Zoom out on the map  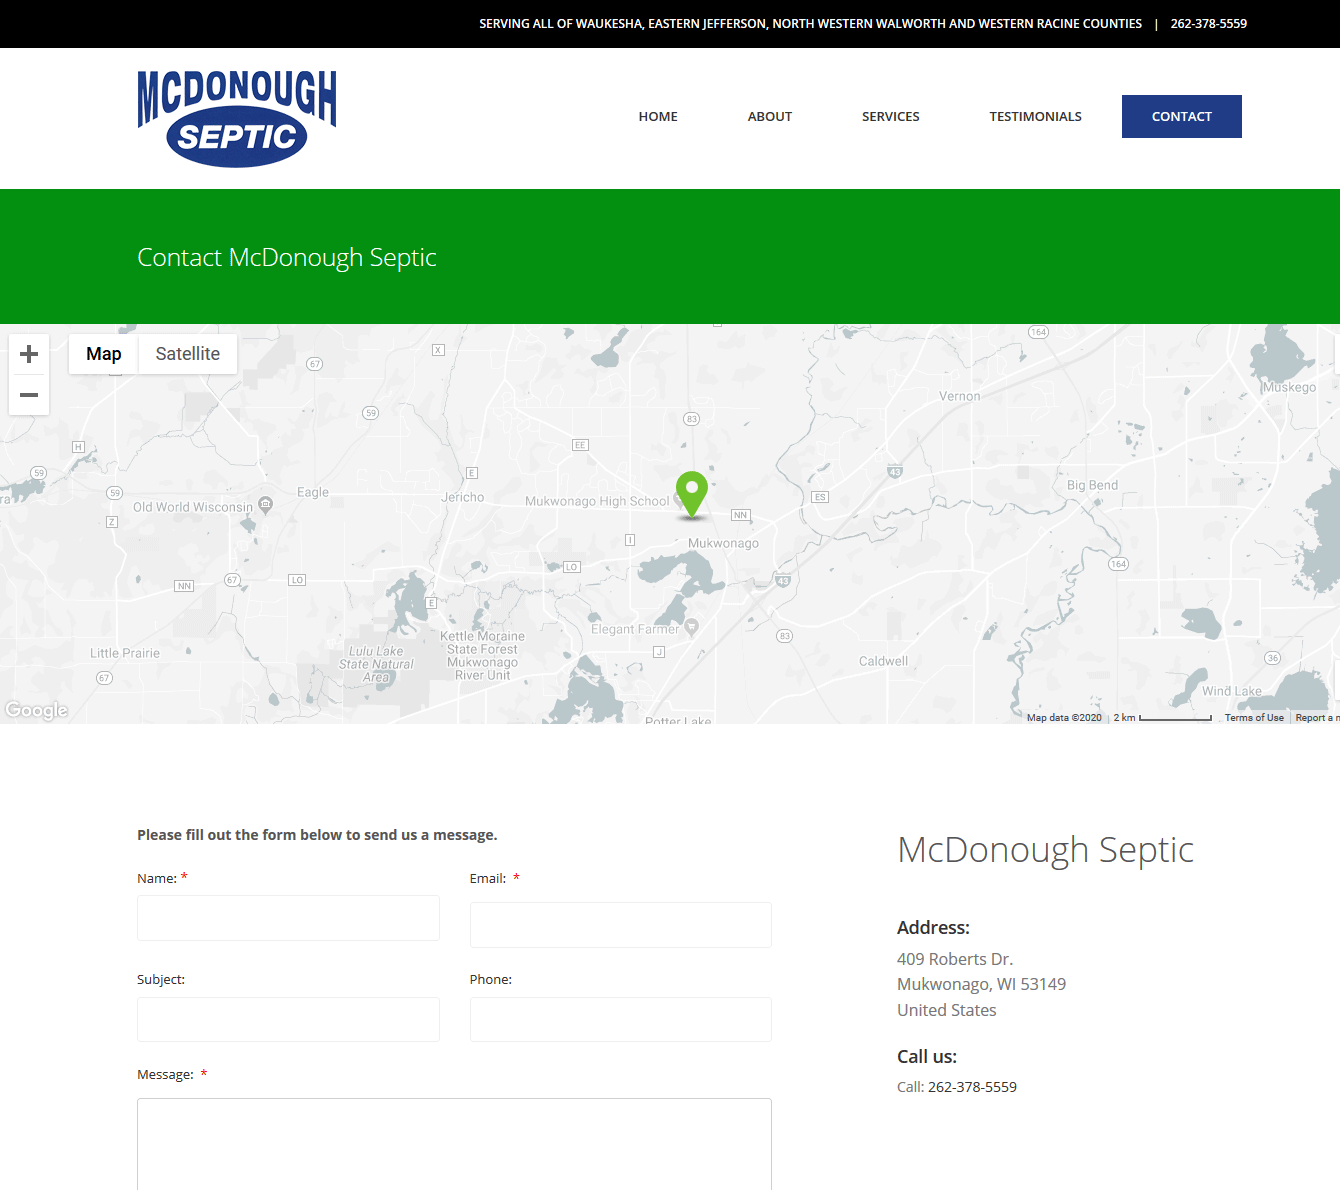[29, 395]
